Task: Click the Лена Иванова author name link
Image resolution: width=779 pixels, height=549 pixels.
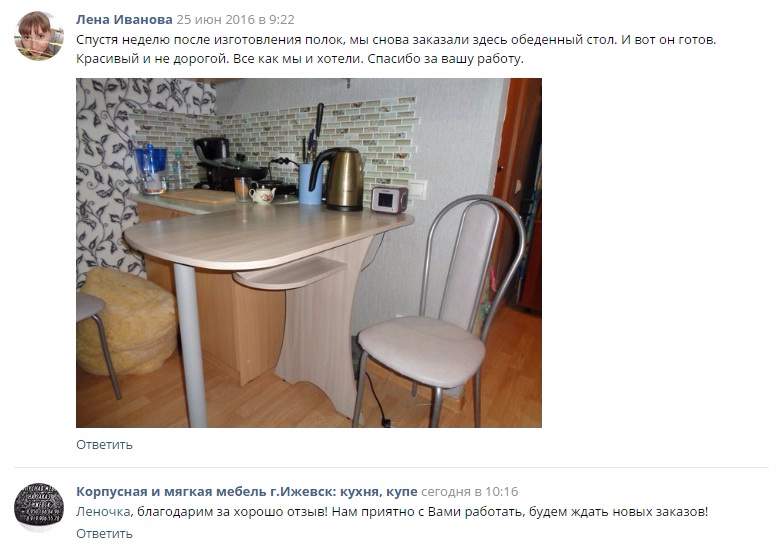Action: click(124, 19)
